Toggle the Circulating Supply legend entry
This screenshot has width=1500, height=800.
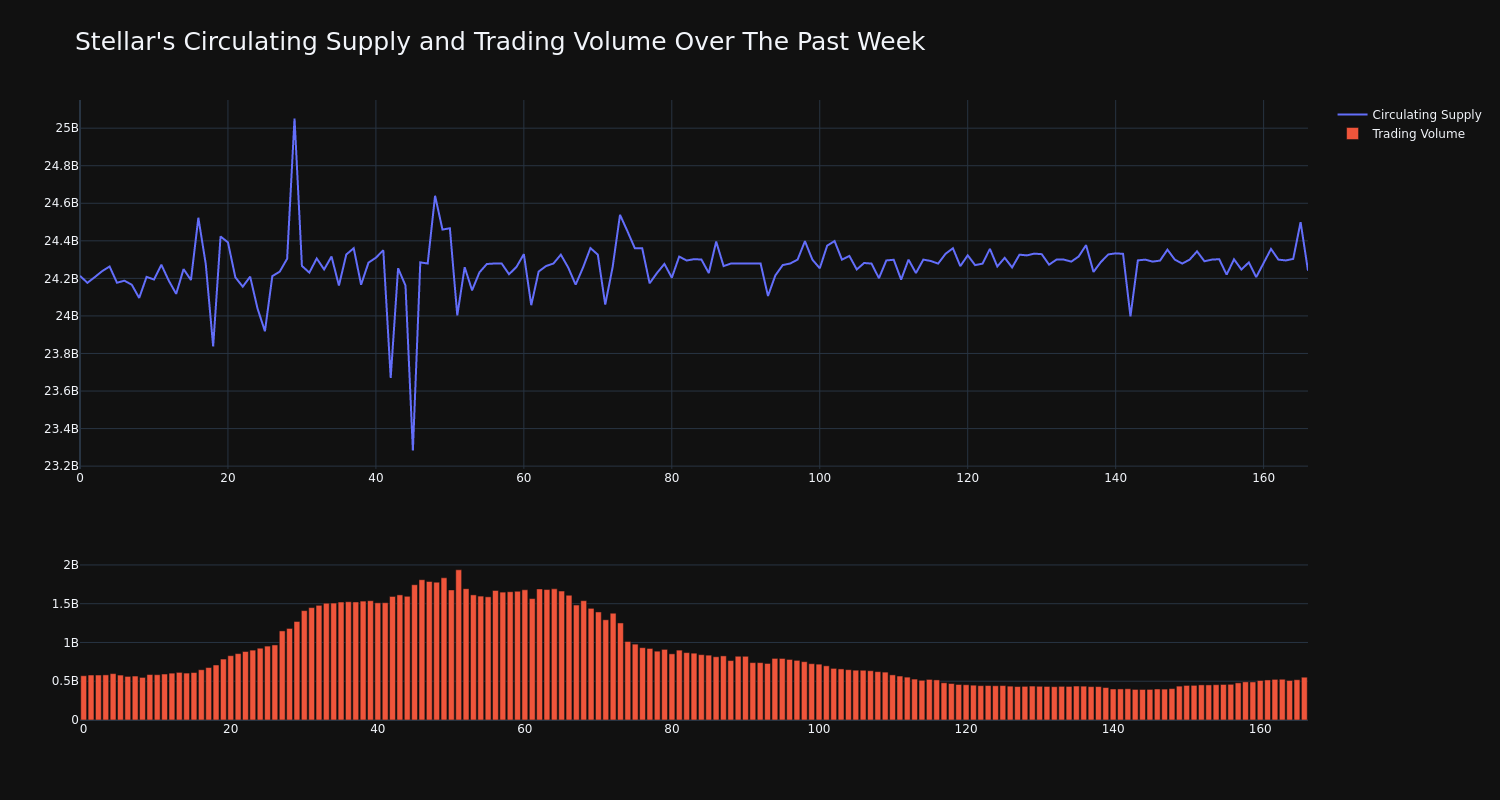click(1409, 115)
